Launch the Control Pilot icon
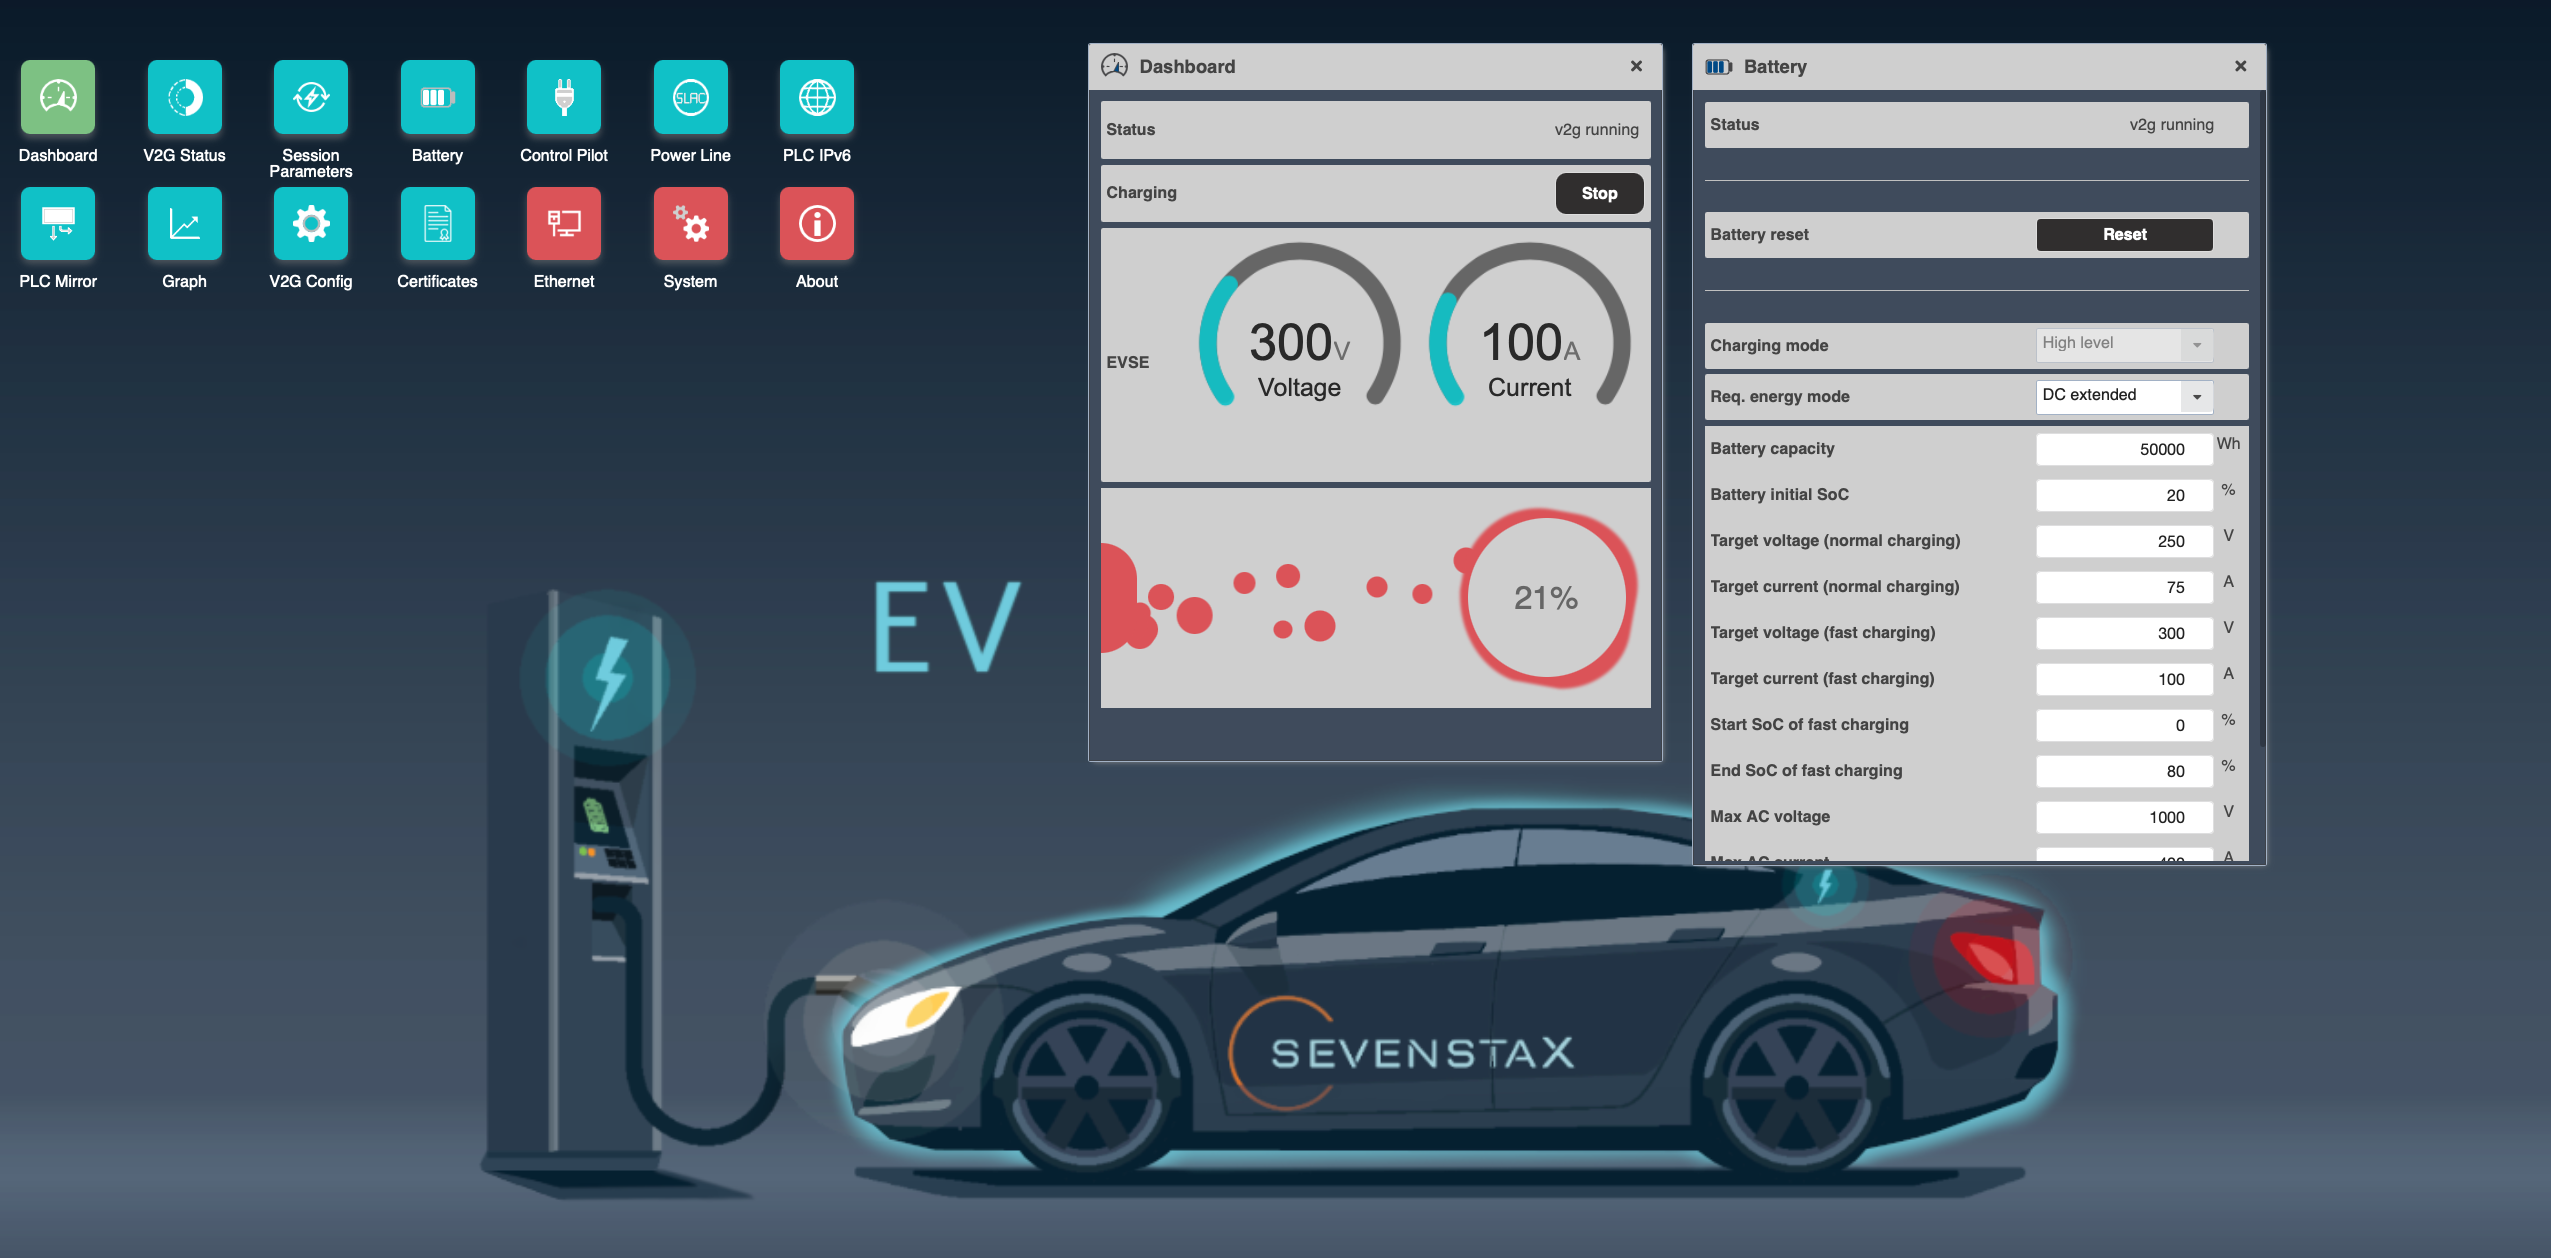Screen dimensions: 2551x1258 point(563,98)
